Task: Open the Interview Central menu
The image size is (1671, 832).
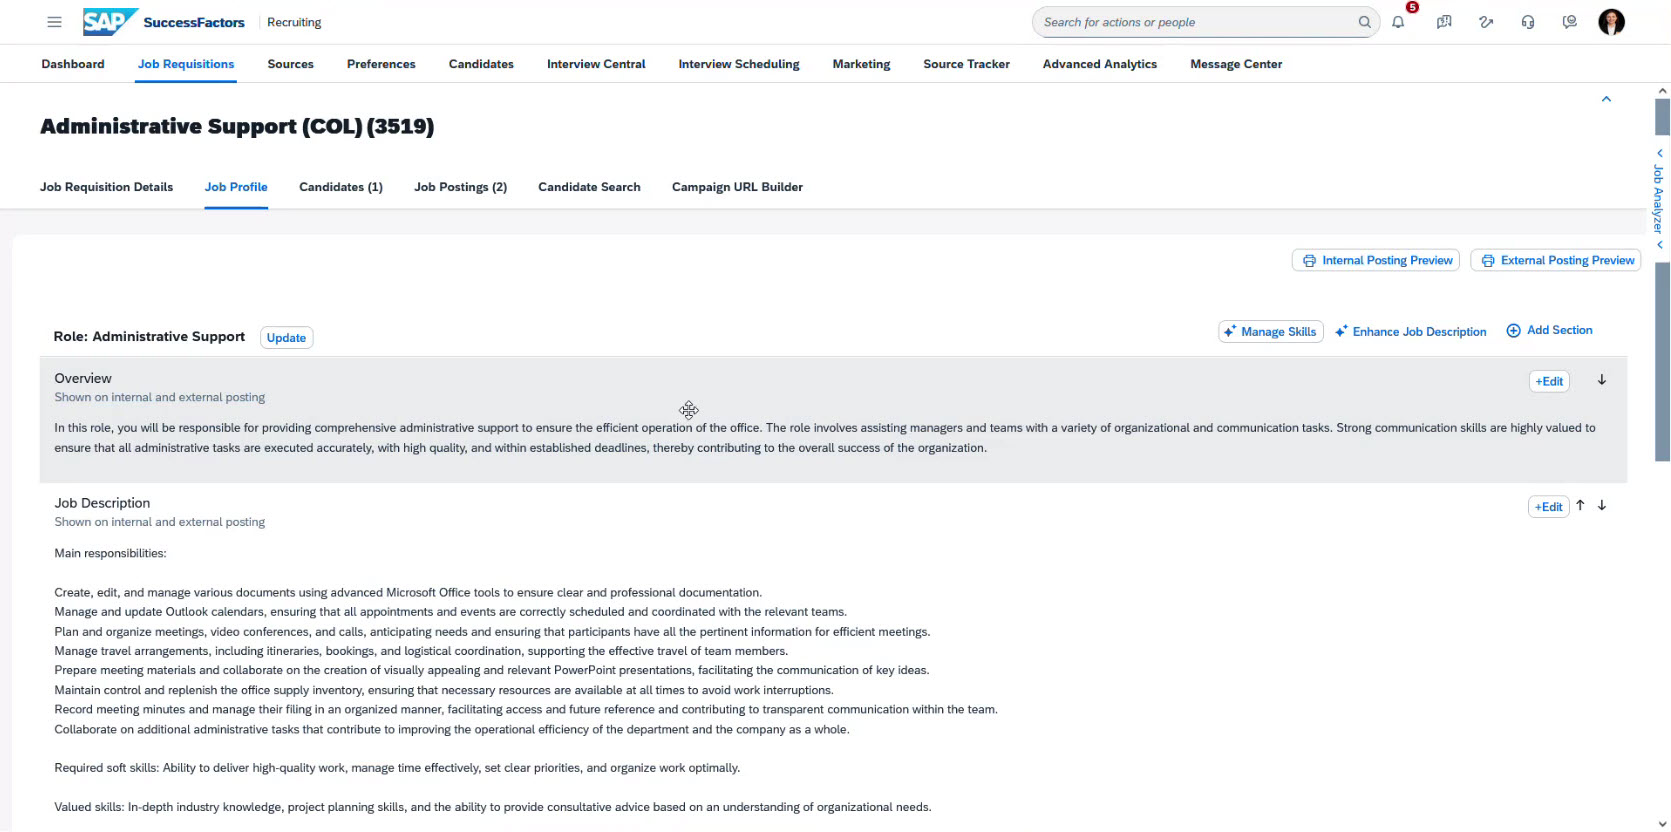Action: click(x=596, y=64)
